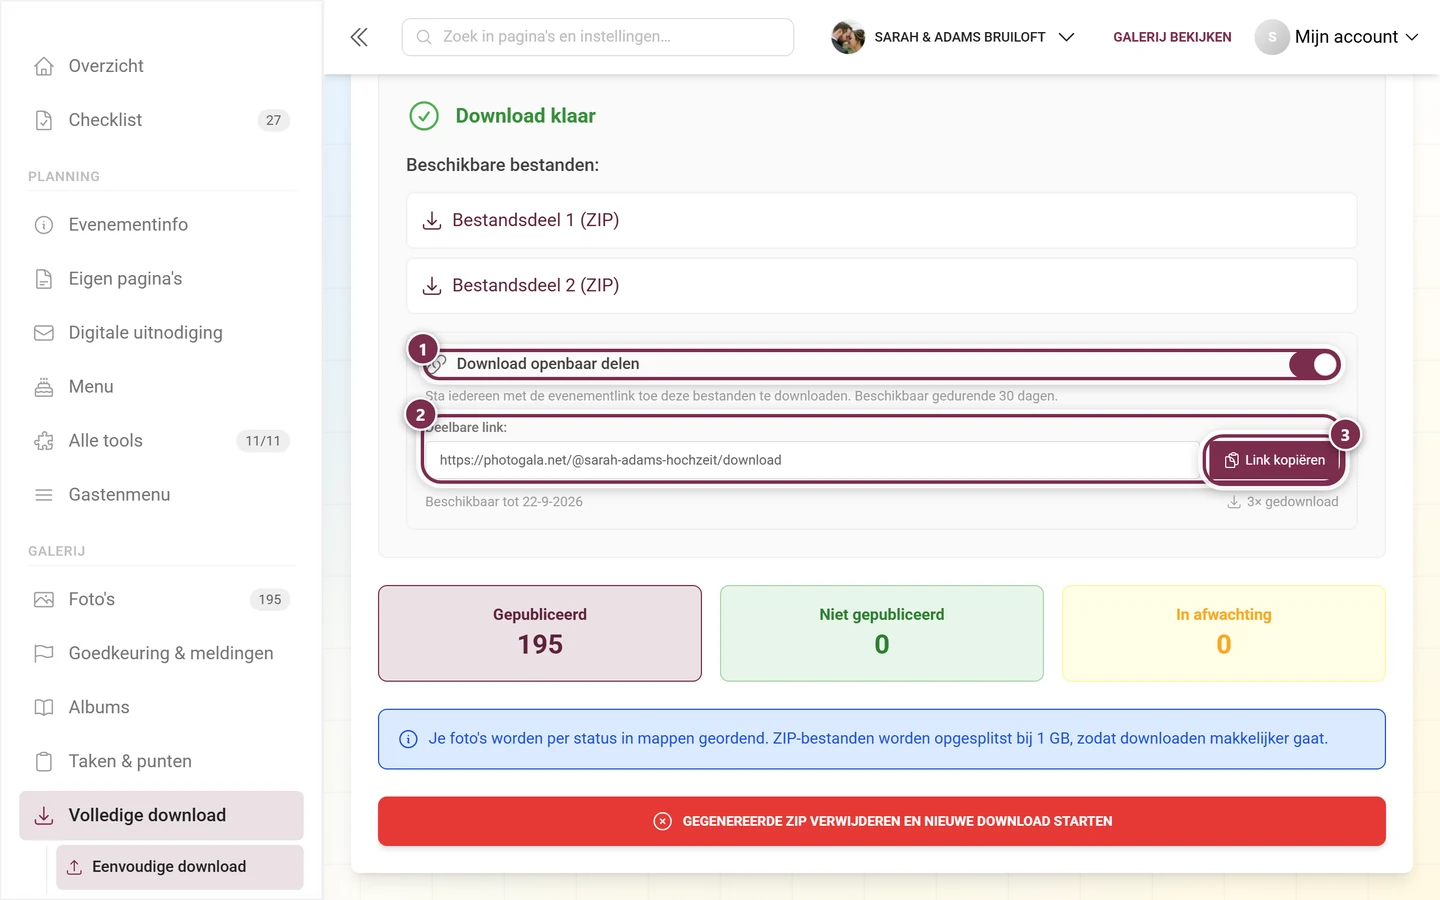Click the shareable download link field
This screenshot has width=1440, height=900.
(810, 460)
